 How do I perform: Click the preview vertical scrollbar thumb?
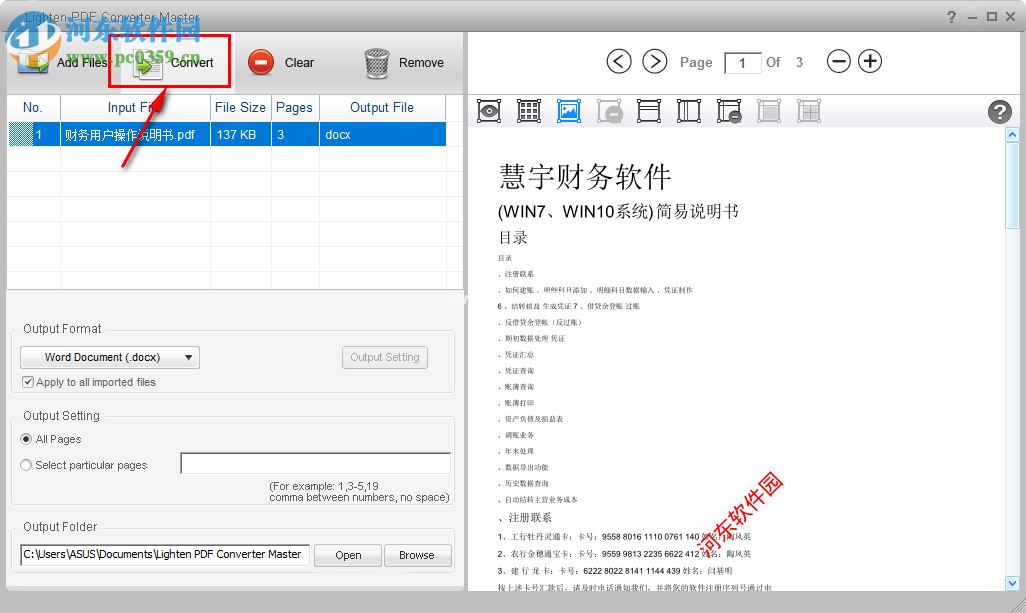tap(1012, 185)
